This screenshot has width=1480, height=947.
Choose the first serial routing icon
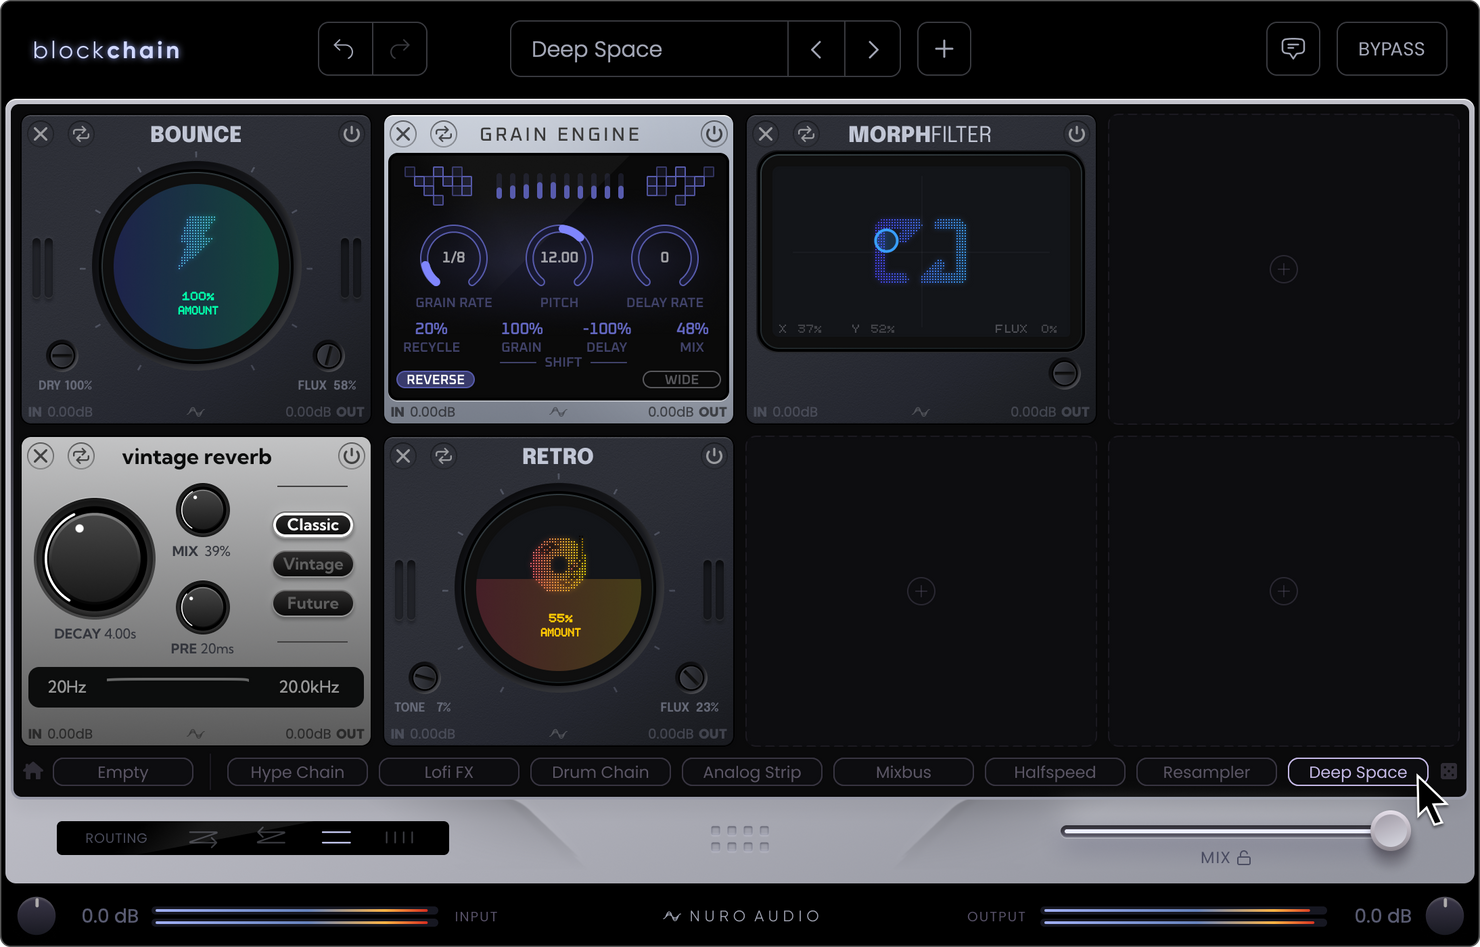[204, 838]
